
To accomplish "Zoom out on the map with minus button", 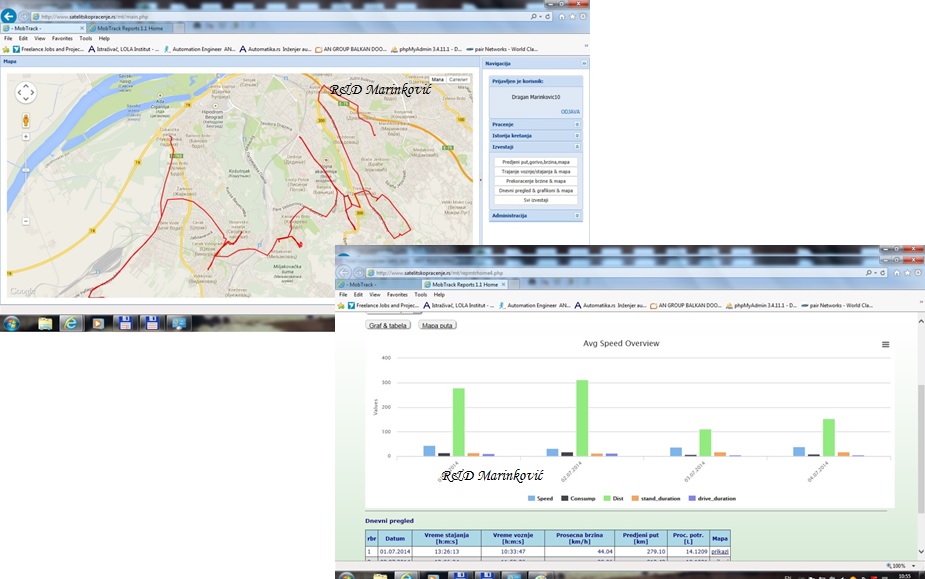I will tap(25, 221).
